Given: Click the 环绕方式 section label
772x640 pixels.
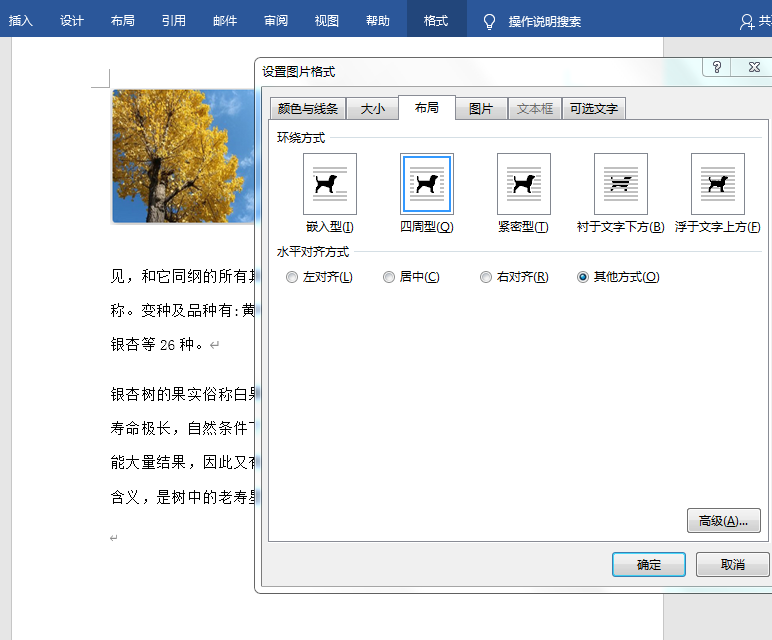Looking at the screenshot, I should (x=301, y=138).
